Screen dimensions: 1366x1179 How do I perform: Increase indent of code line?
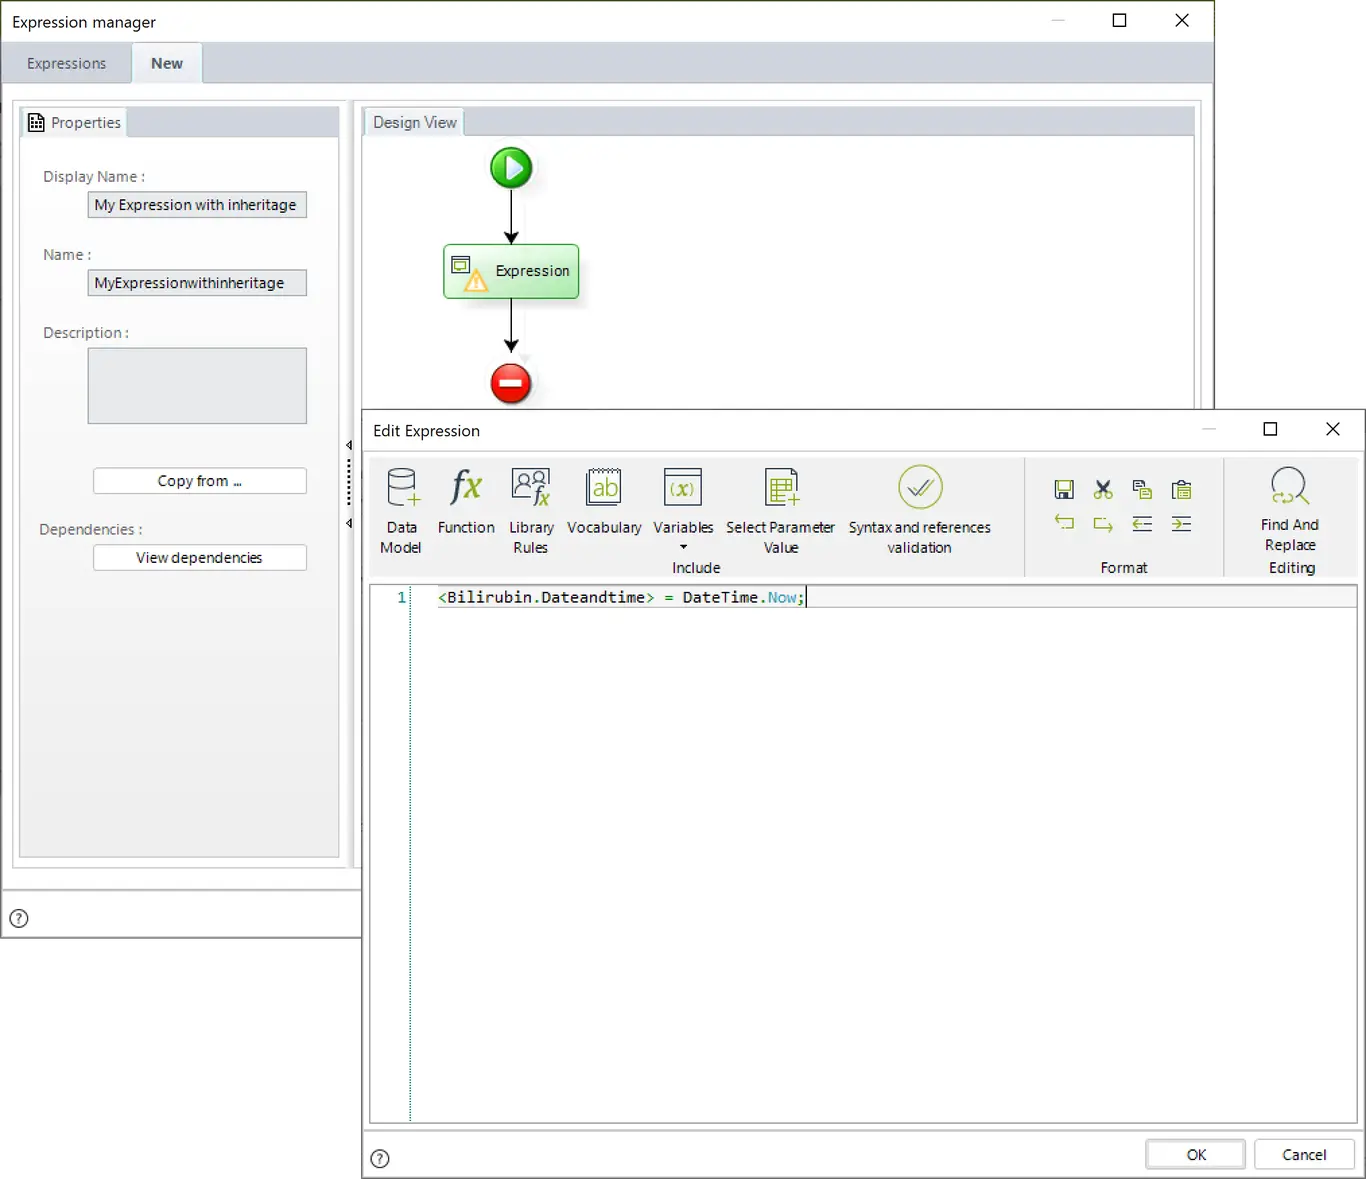pos(1181,523)
